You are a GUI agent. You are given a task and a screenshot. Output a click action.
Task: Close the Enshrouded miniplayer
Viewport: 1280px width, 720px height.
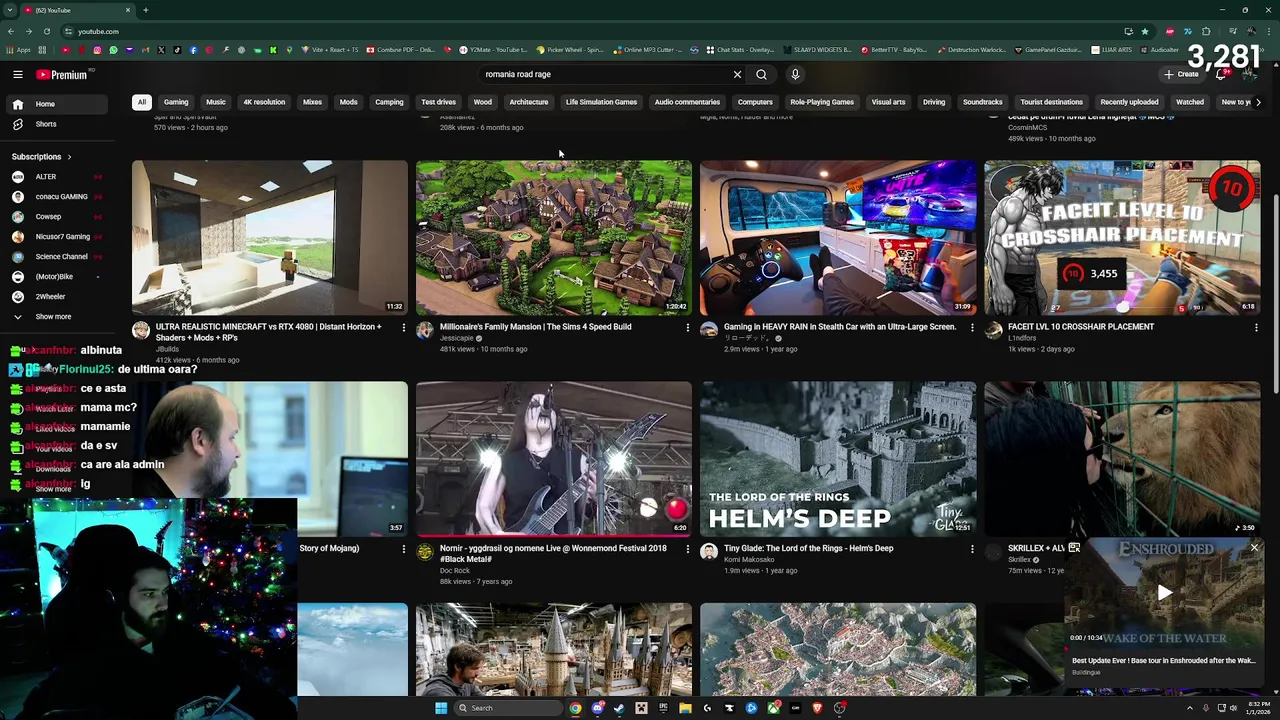click(1254, 548)
